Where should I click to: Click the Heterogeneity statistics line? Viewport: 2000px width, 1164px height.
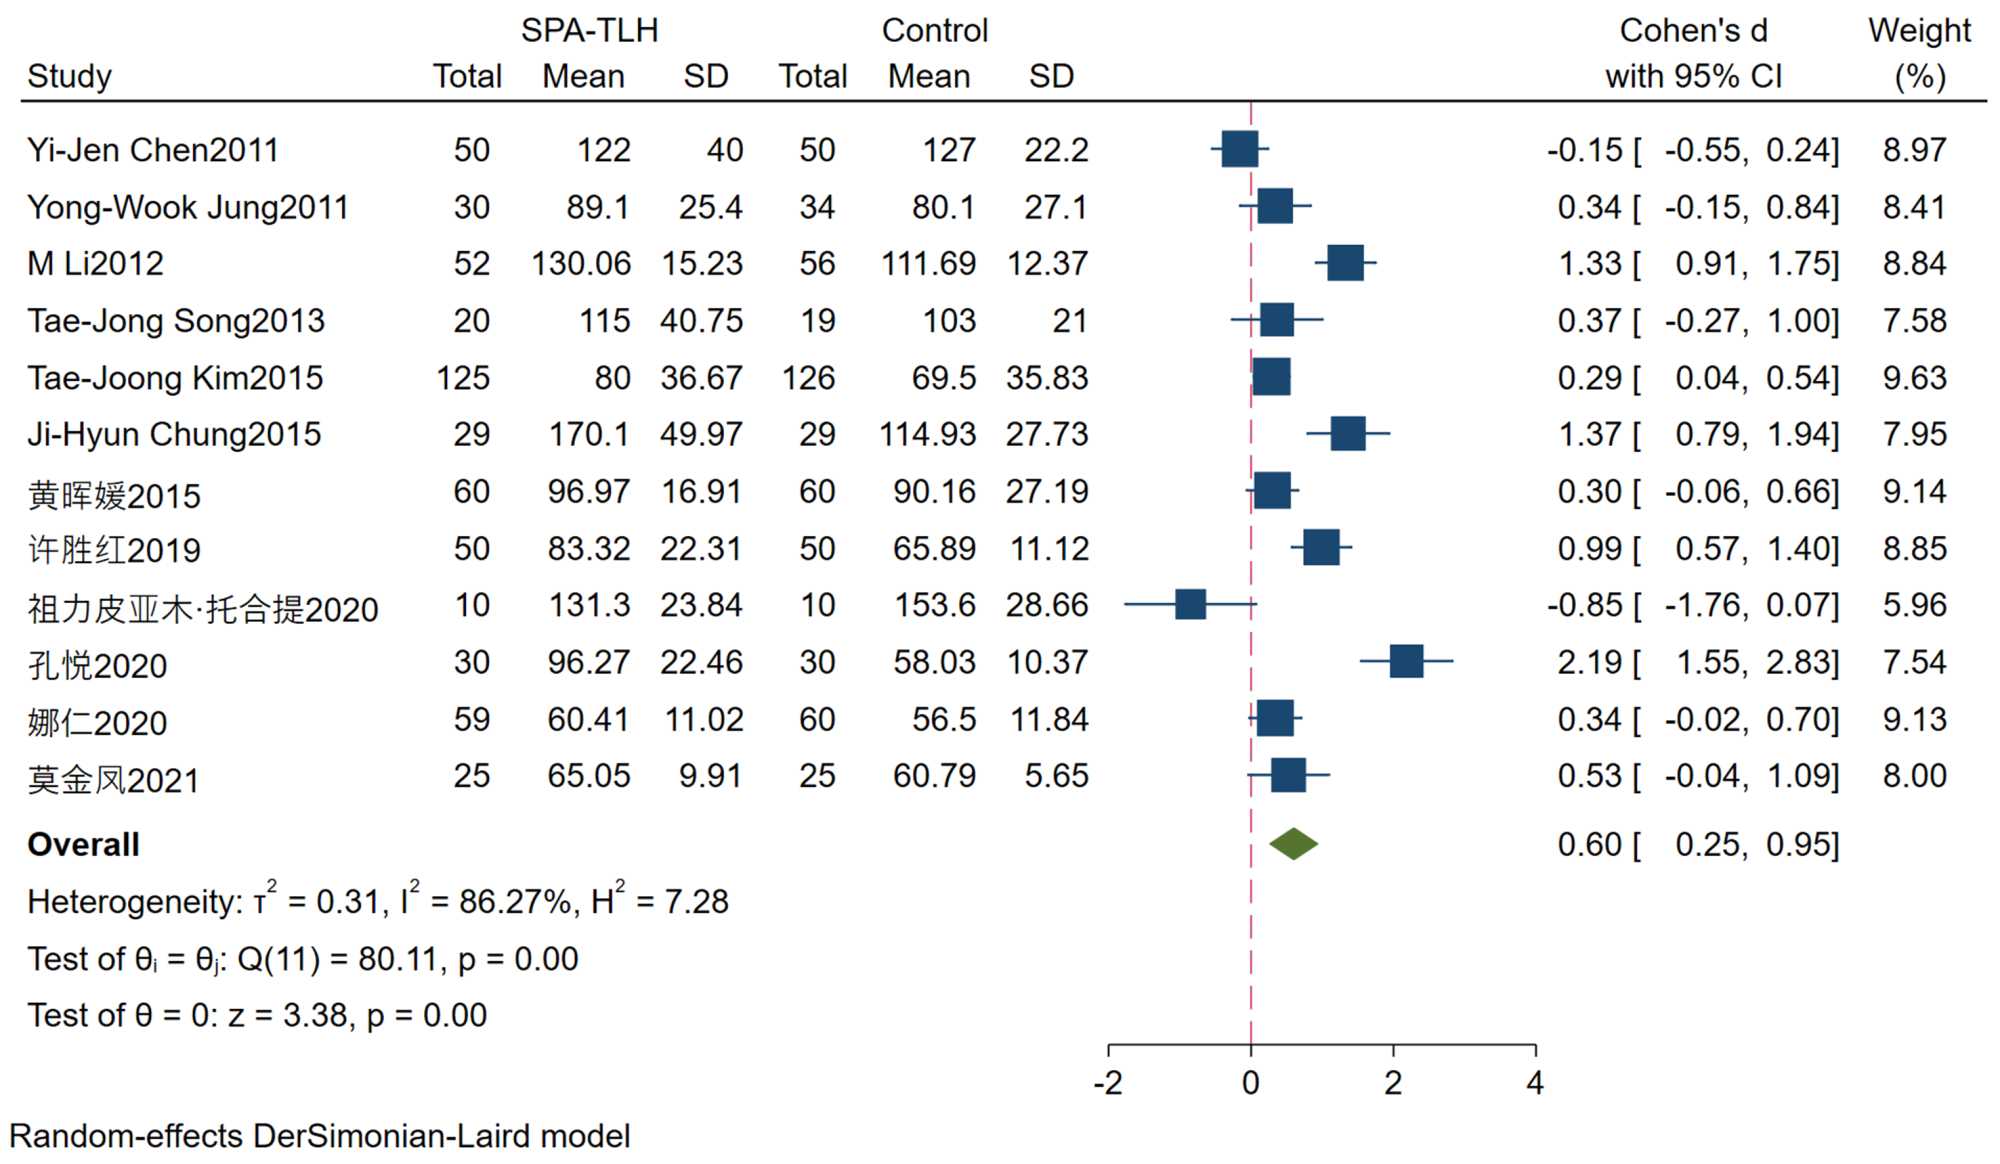tap(377, 901)
